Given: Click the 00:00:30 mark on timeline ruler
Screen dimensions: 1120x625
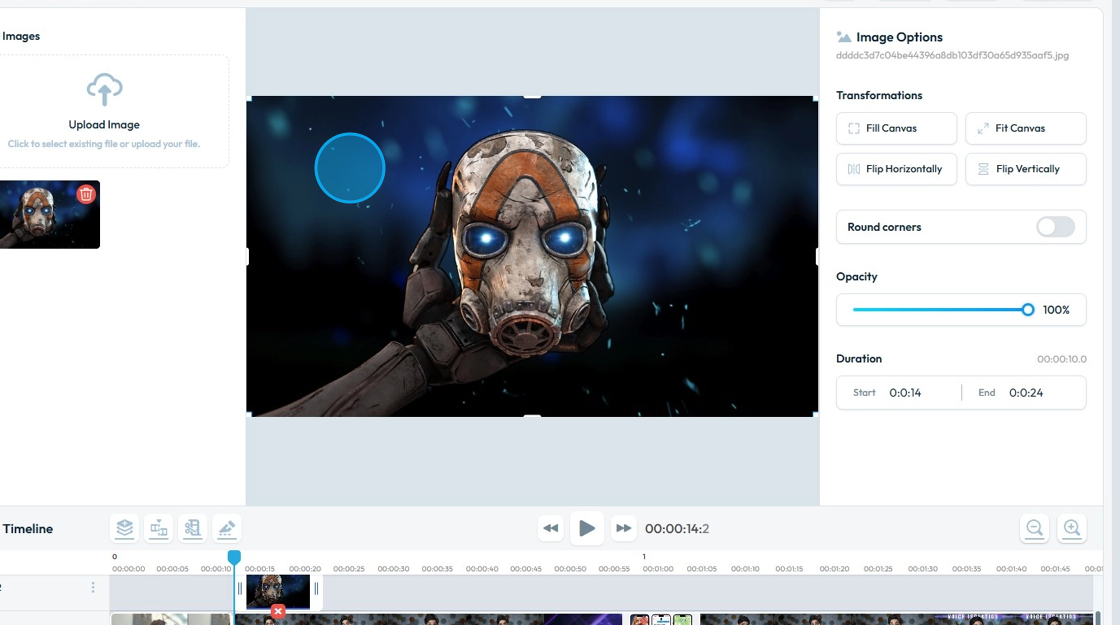Looking at the screenshot, I should 393,569.
